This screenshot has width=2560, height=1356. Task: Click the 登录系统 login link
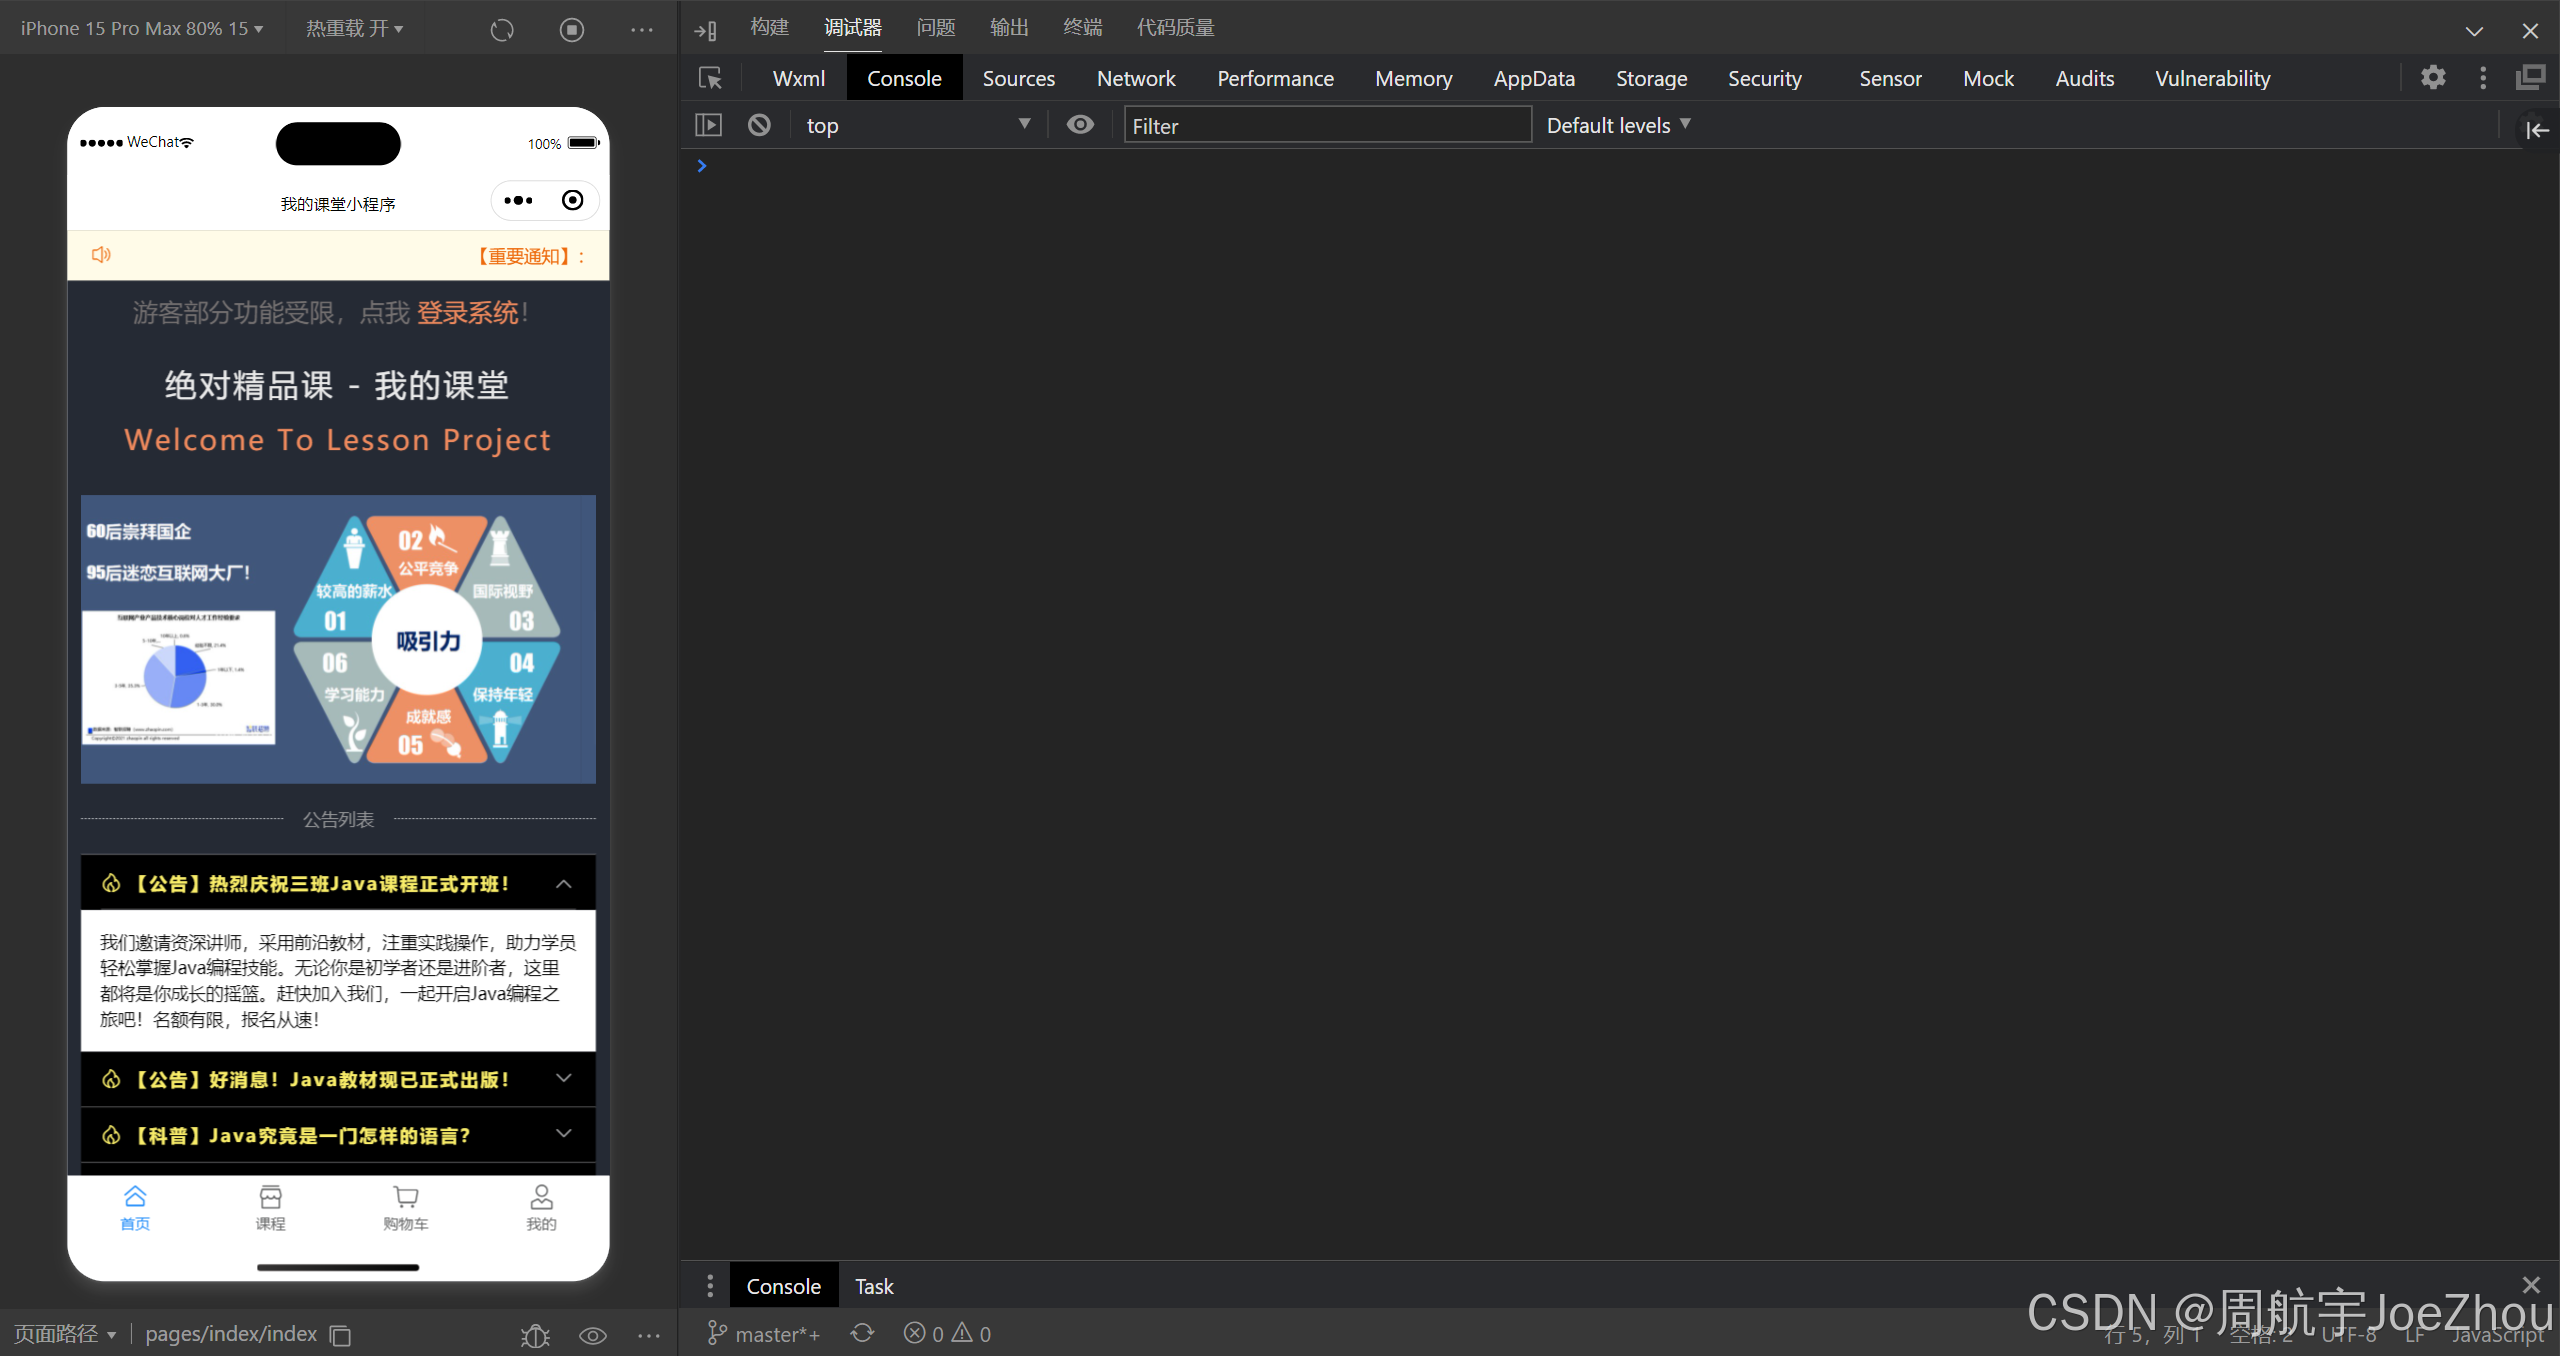click(x=467, y=313)
